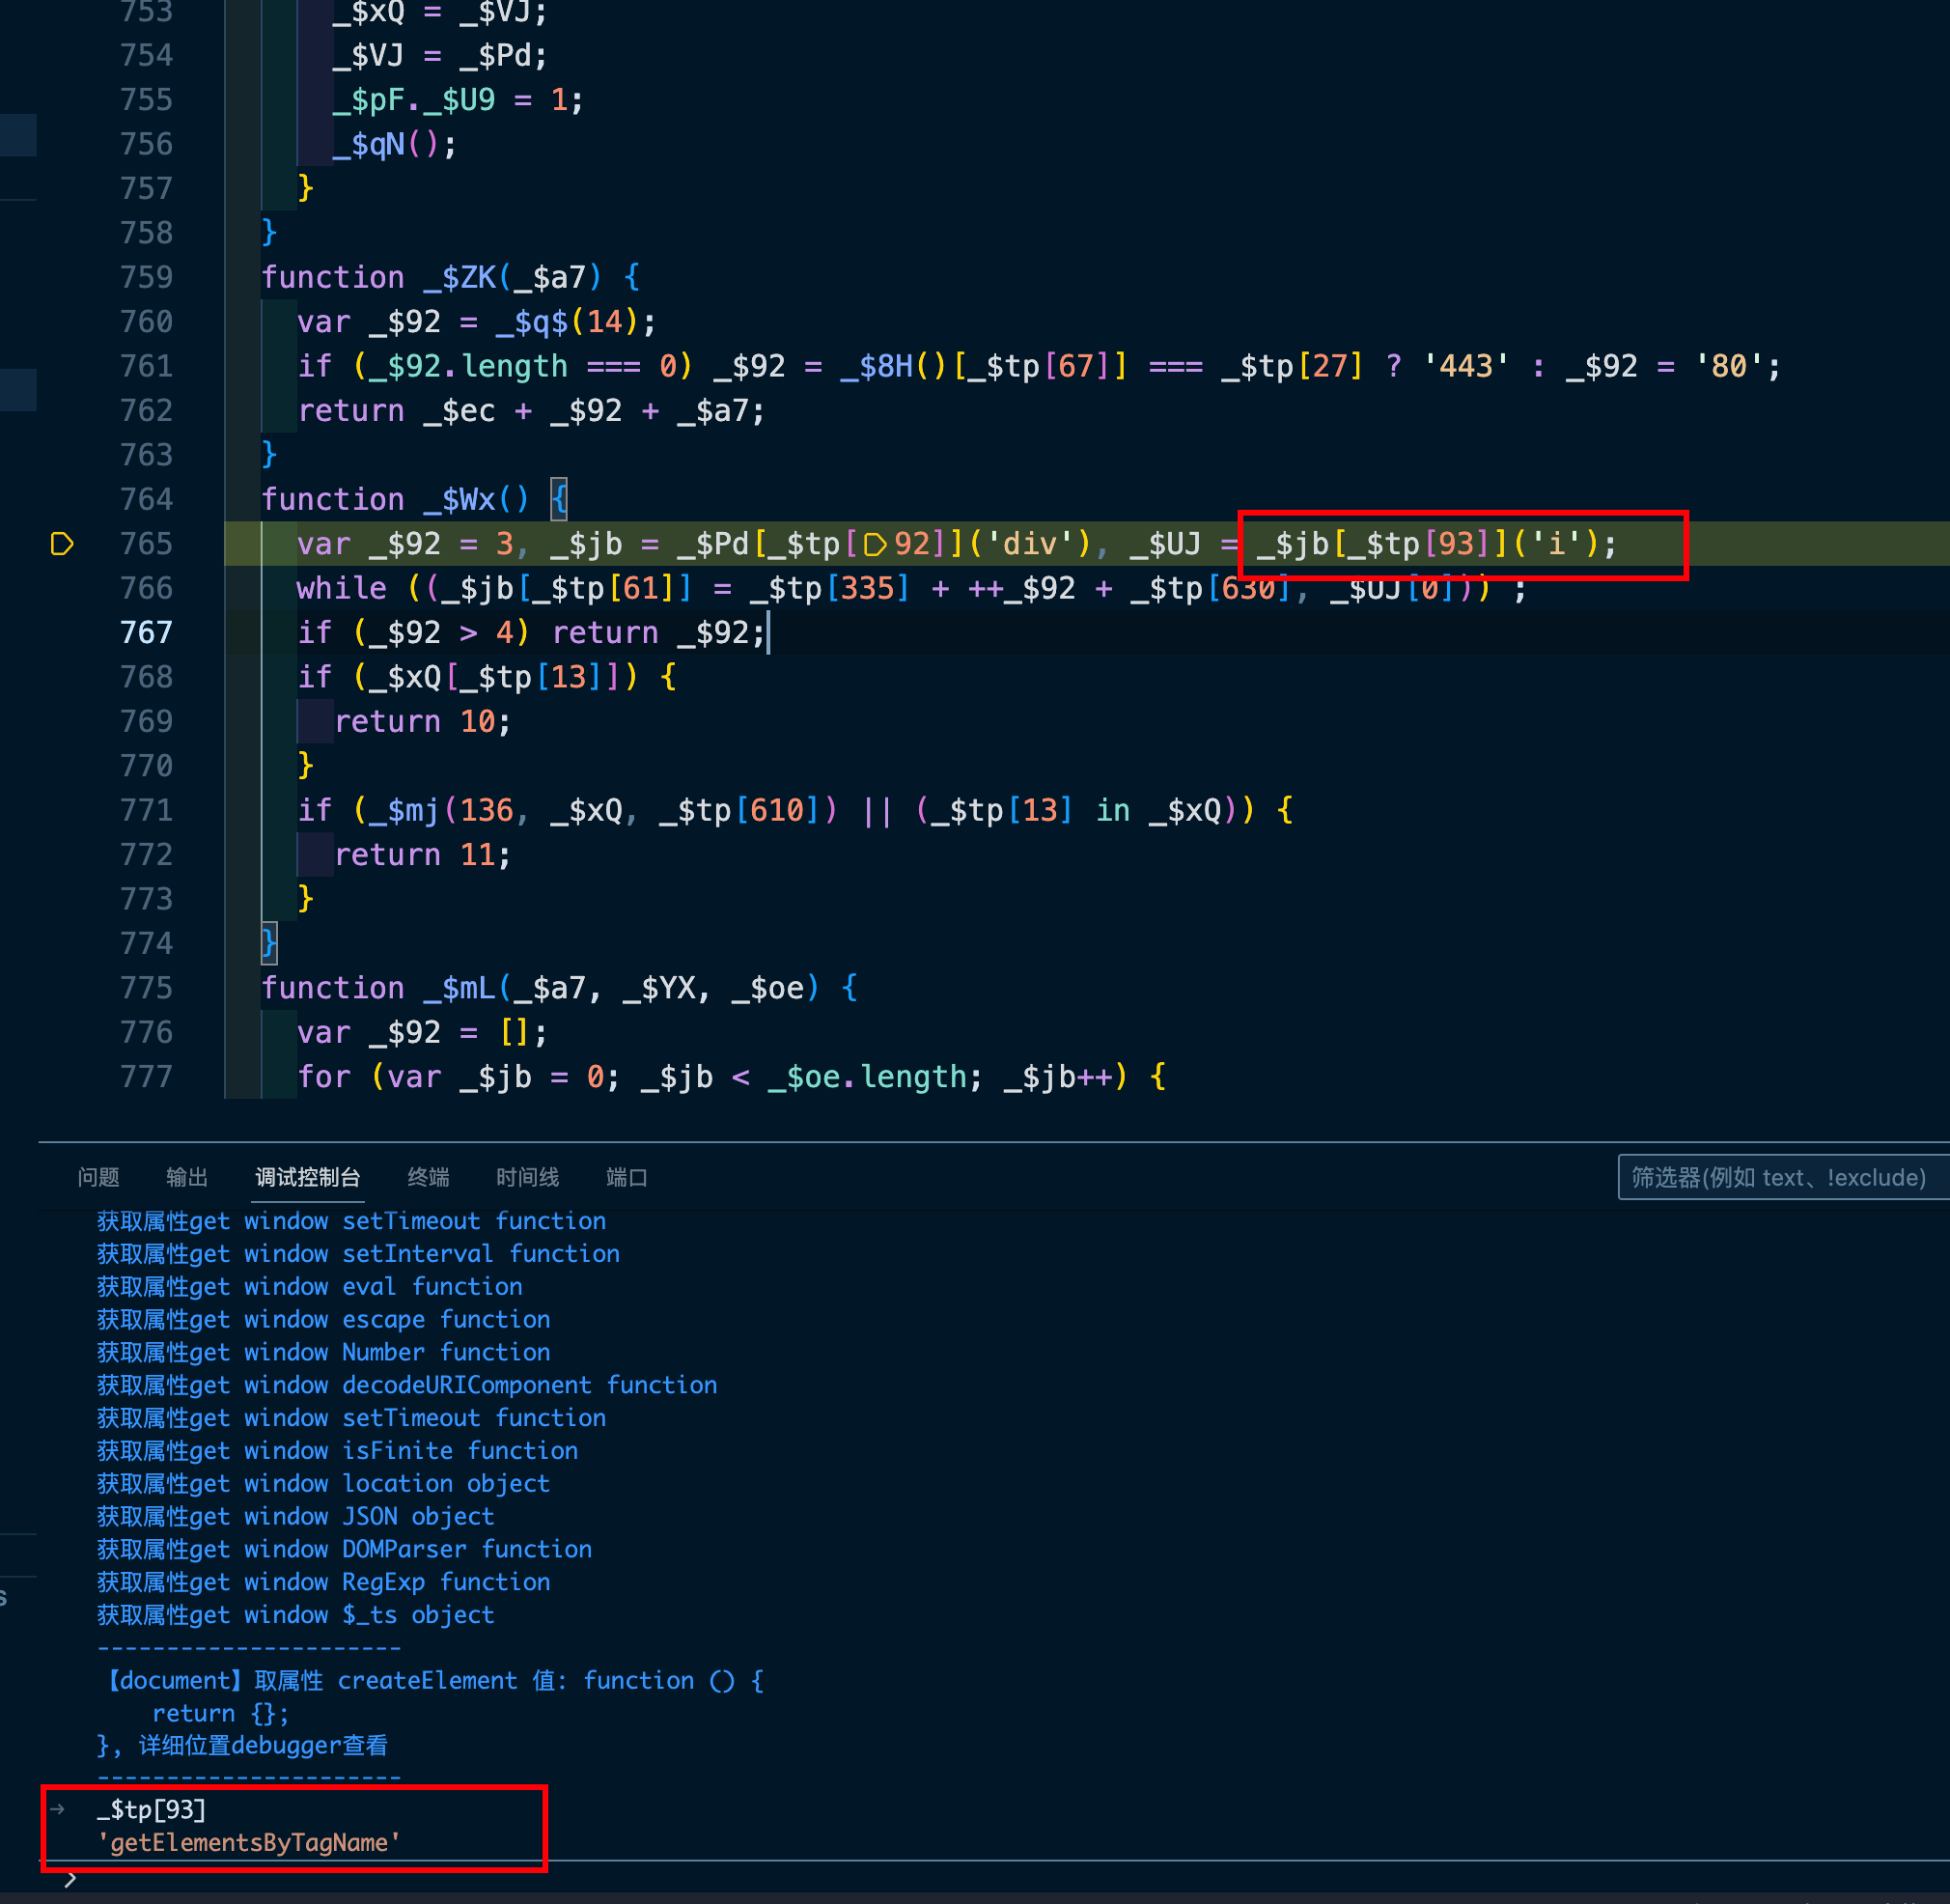The image size is (1950, 1904).
Task: Click function name _$Wx on line 764
Action: pyautogui.click(x=460, y=499)
